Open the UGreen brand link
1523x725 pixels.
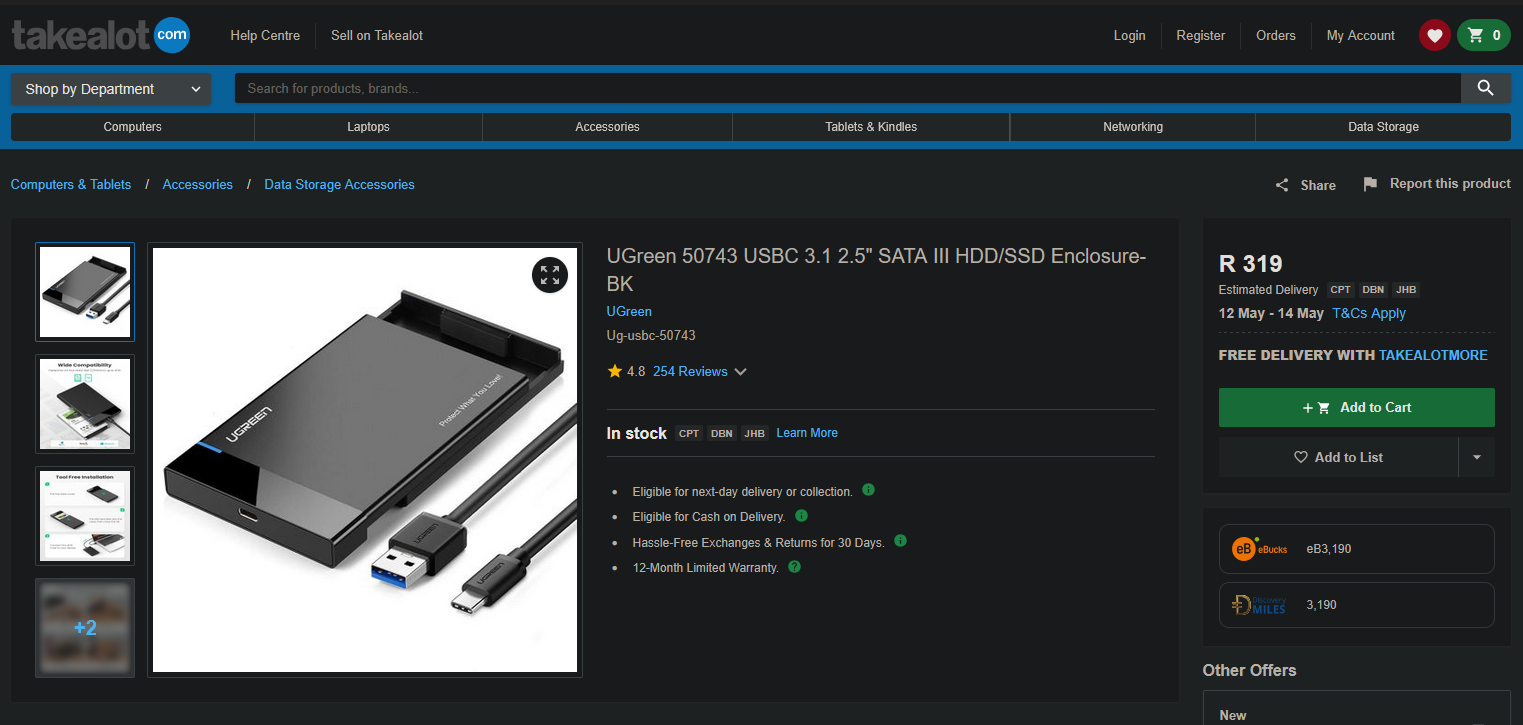pos(629,311)
